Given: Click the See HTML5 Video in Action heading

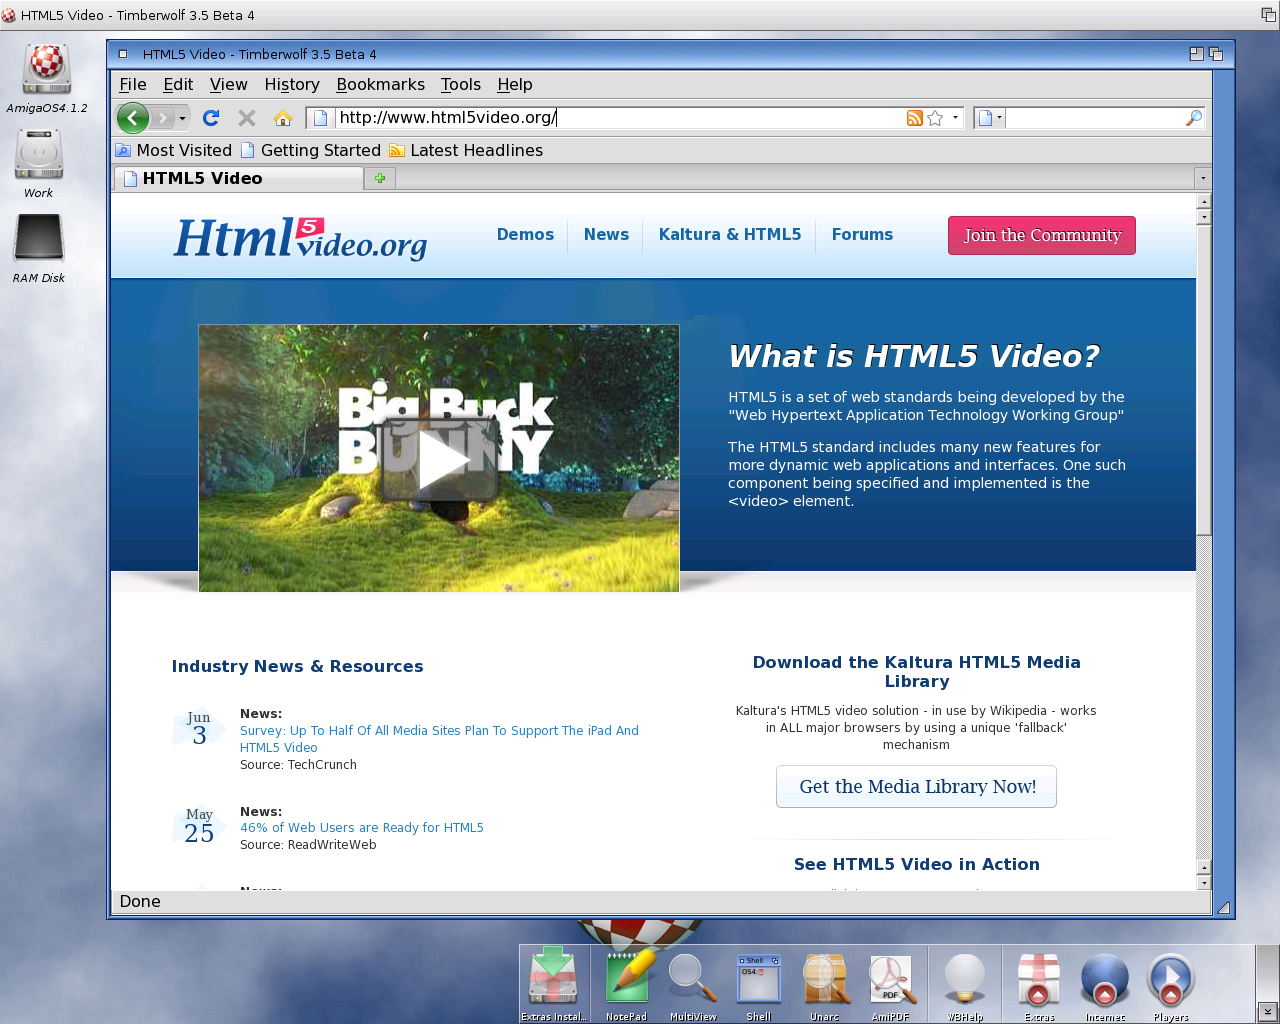Looking at the screenshot, I should (916, 864).
